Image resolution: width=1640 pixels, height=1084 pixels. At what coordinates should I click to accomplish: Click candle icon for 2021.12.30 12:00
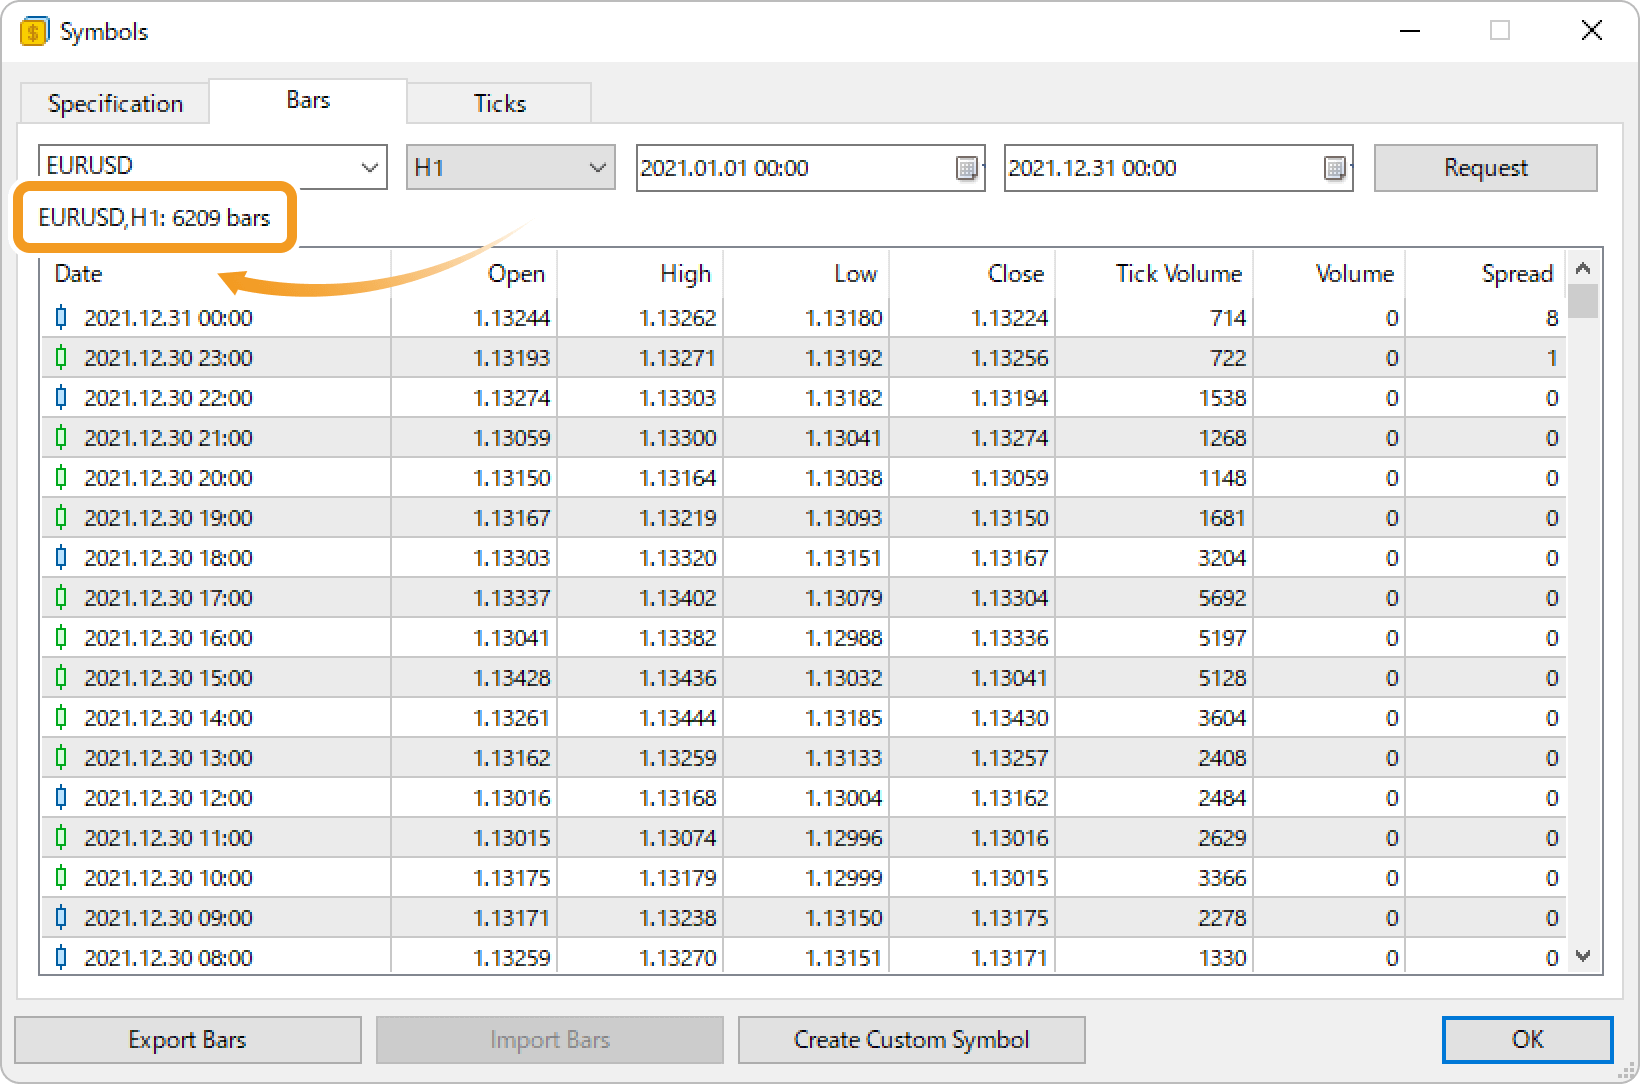pyautogui.click(x=61, y=798)
